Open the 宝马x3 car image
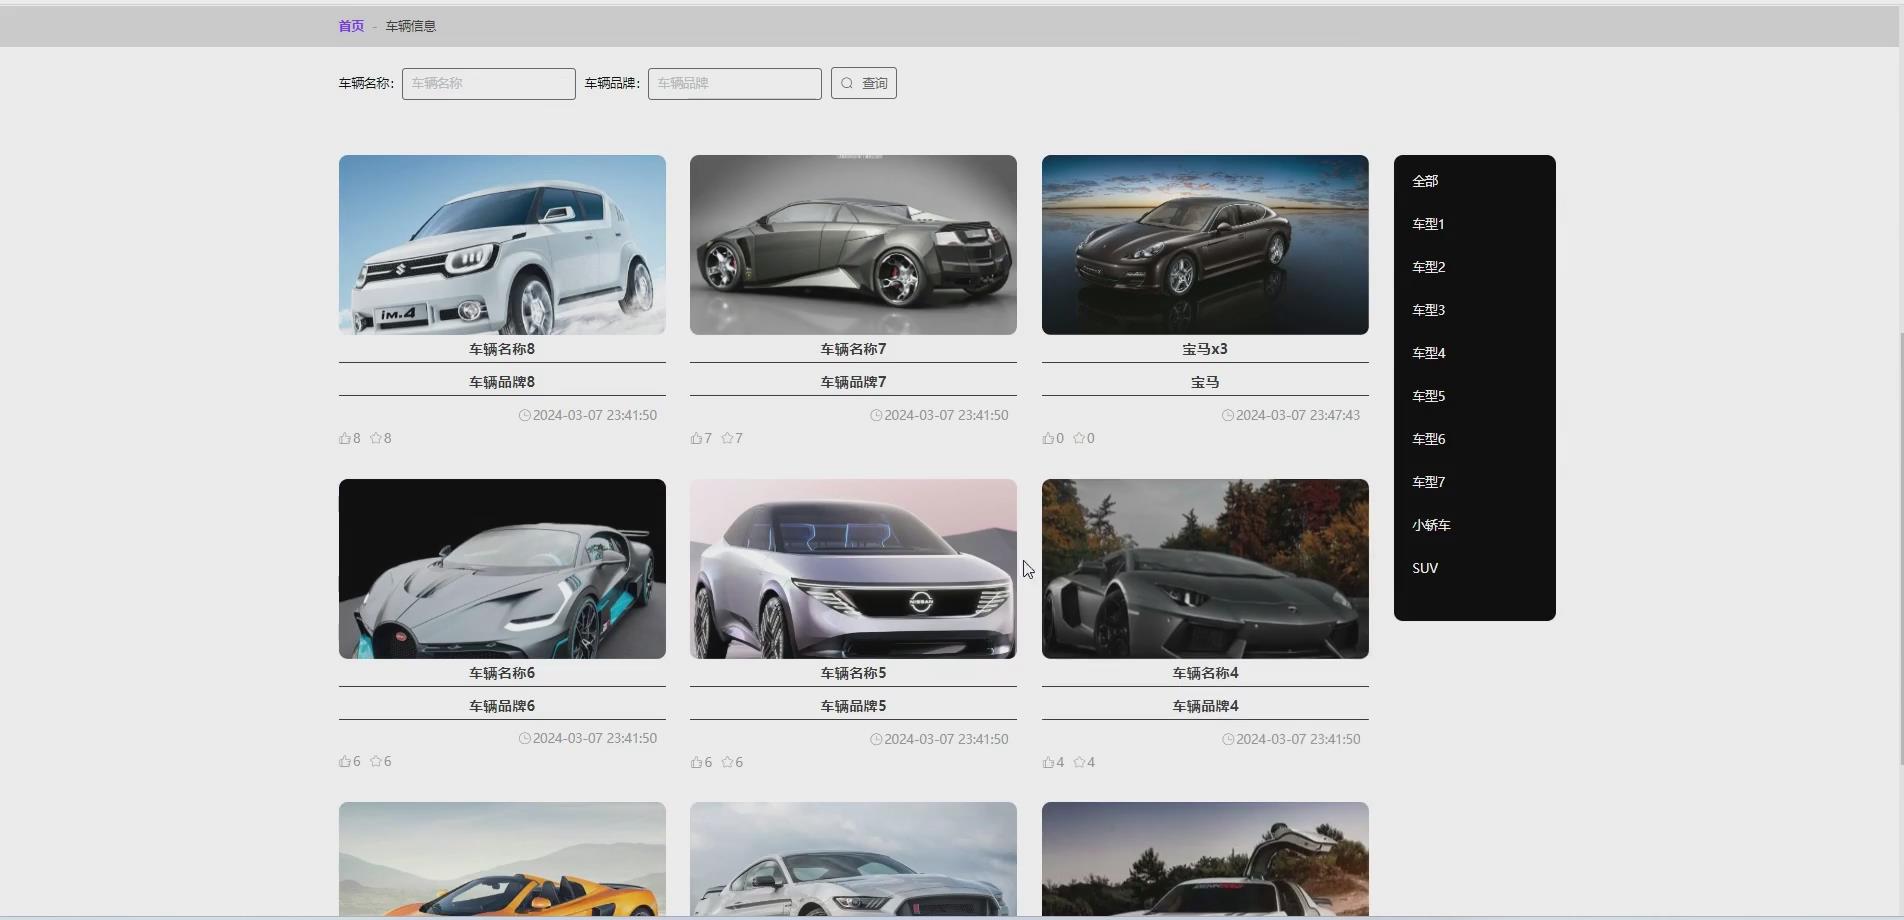 1205,245
